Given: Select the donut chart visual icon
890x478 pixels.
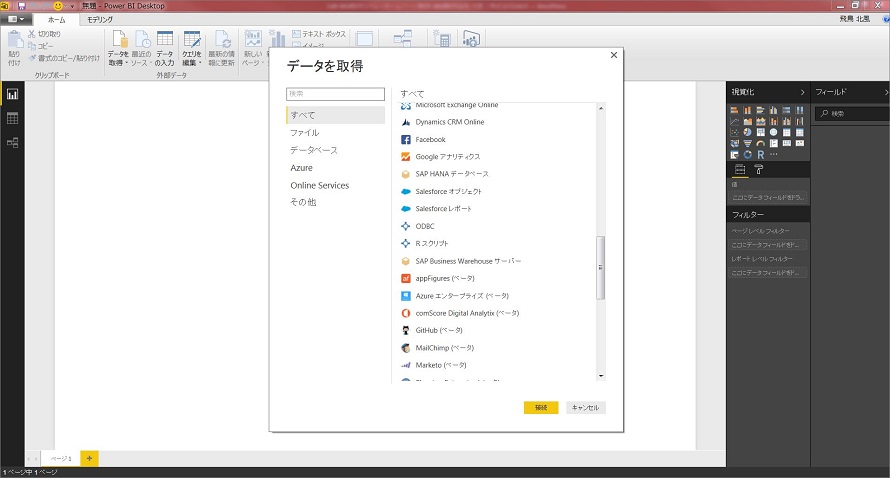Looking at the screenshot, I should coord(748,154).
